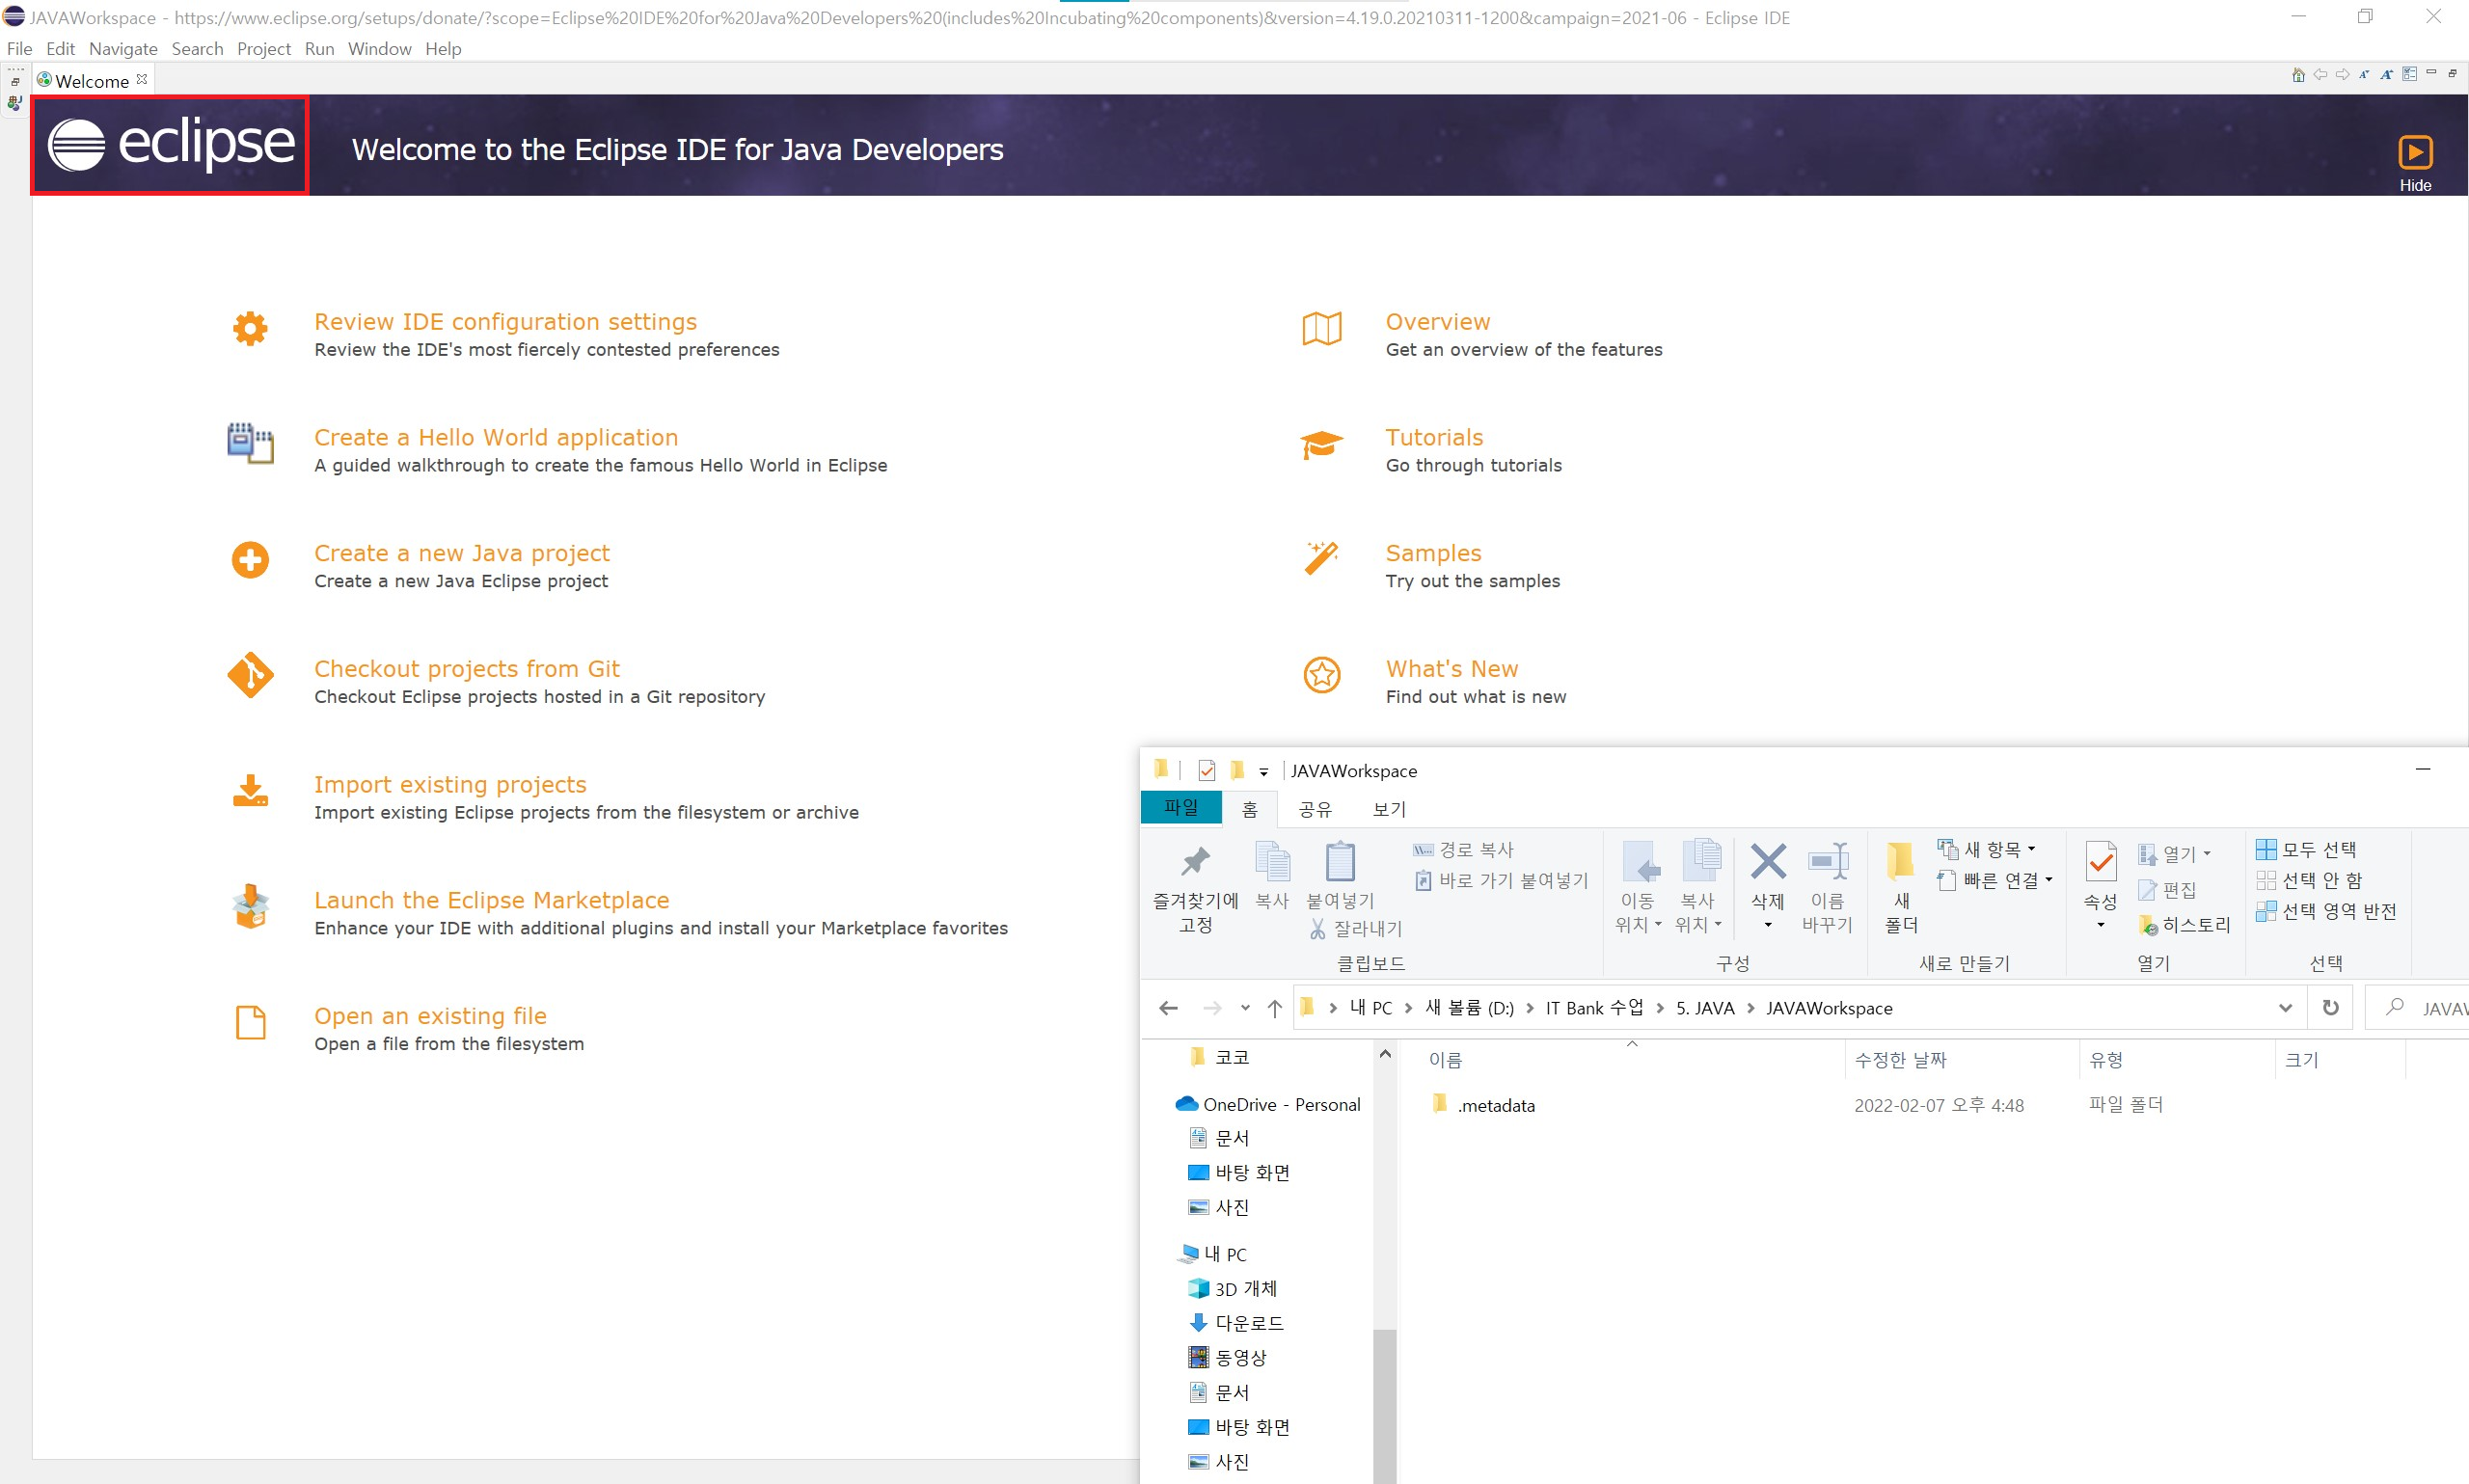Open the New Item (새 항목) dropdown

click(x=1997, y=850)
